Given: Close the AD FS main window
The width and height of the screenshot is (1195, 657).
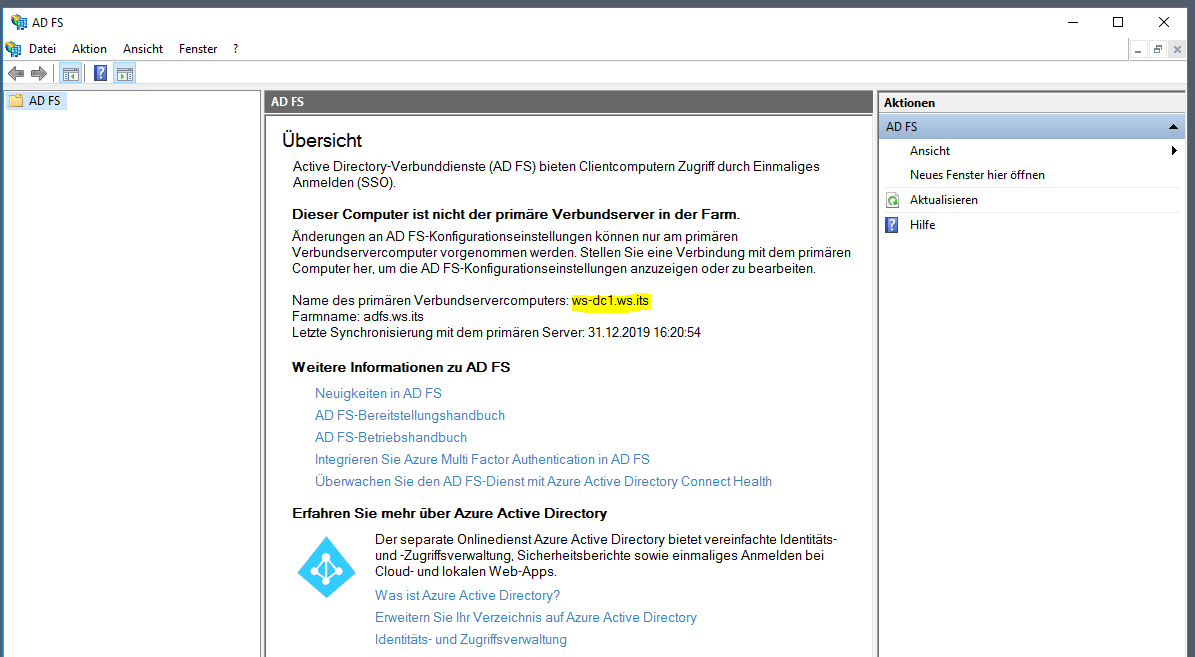Looking at the screenshot, I should 1164,22.
